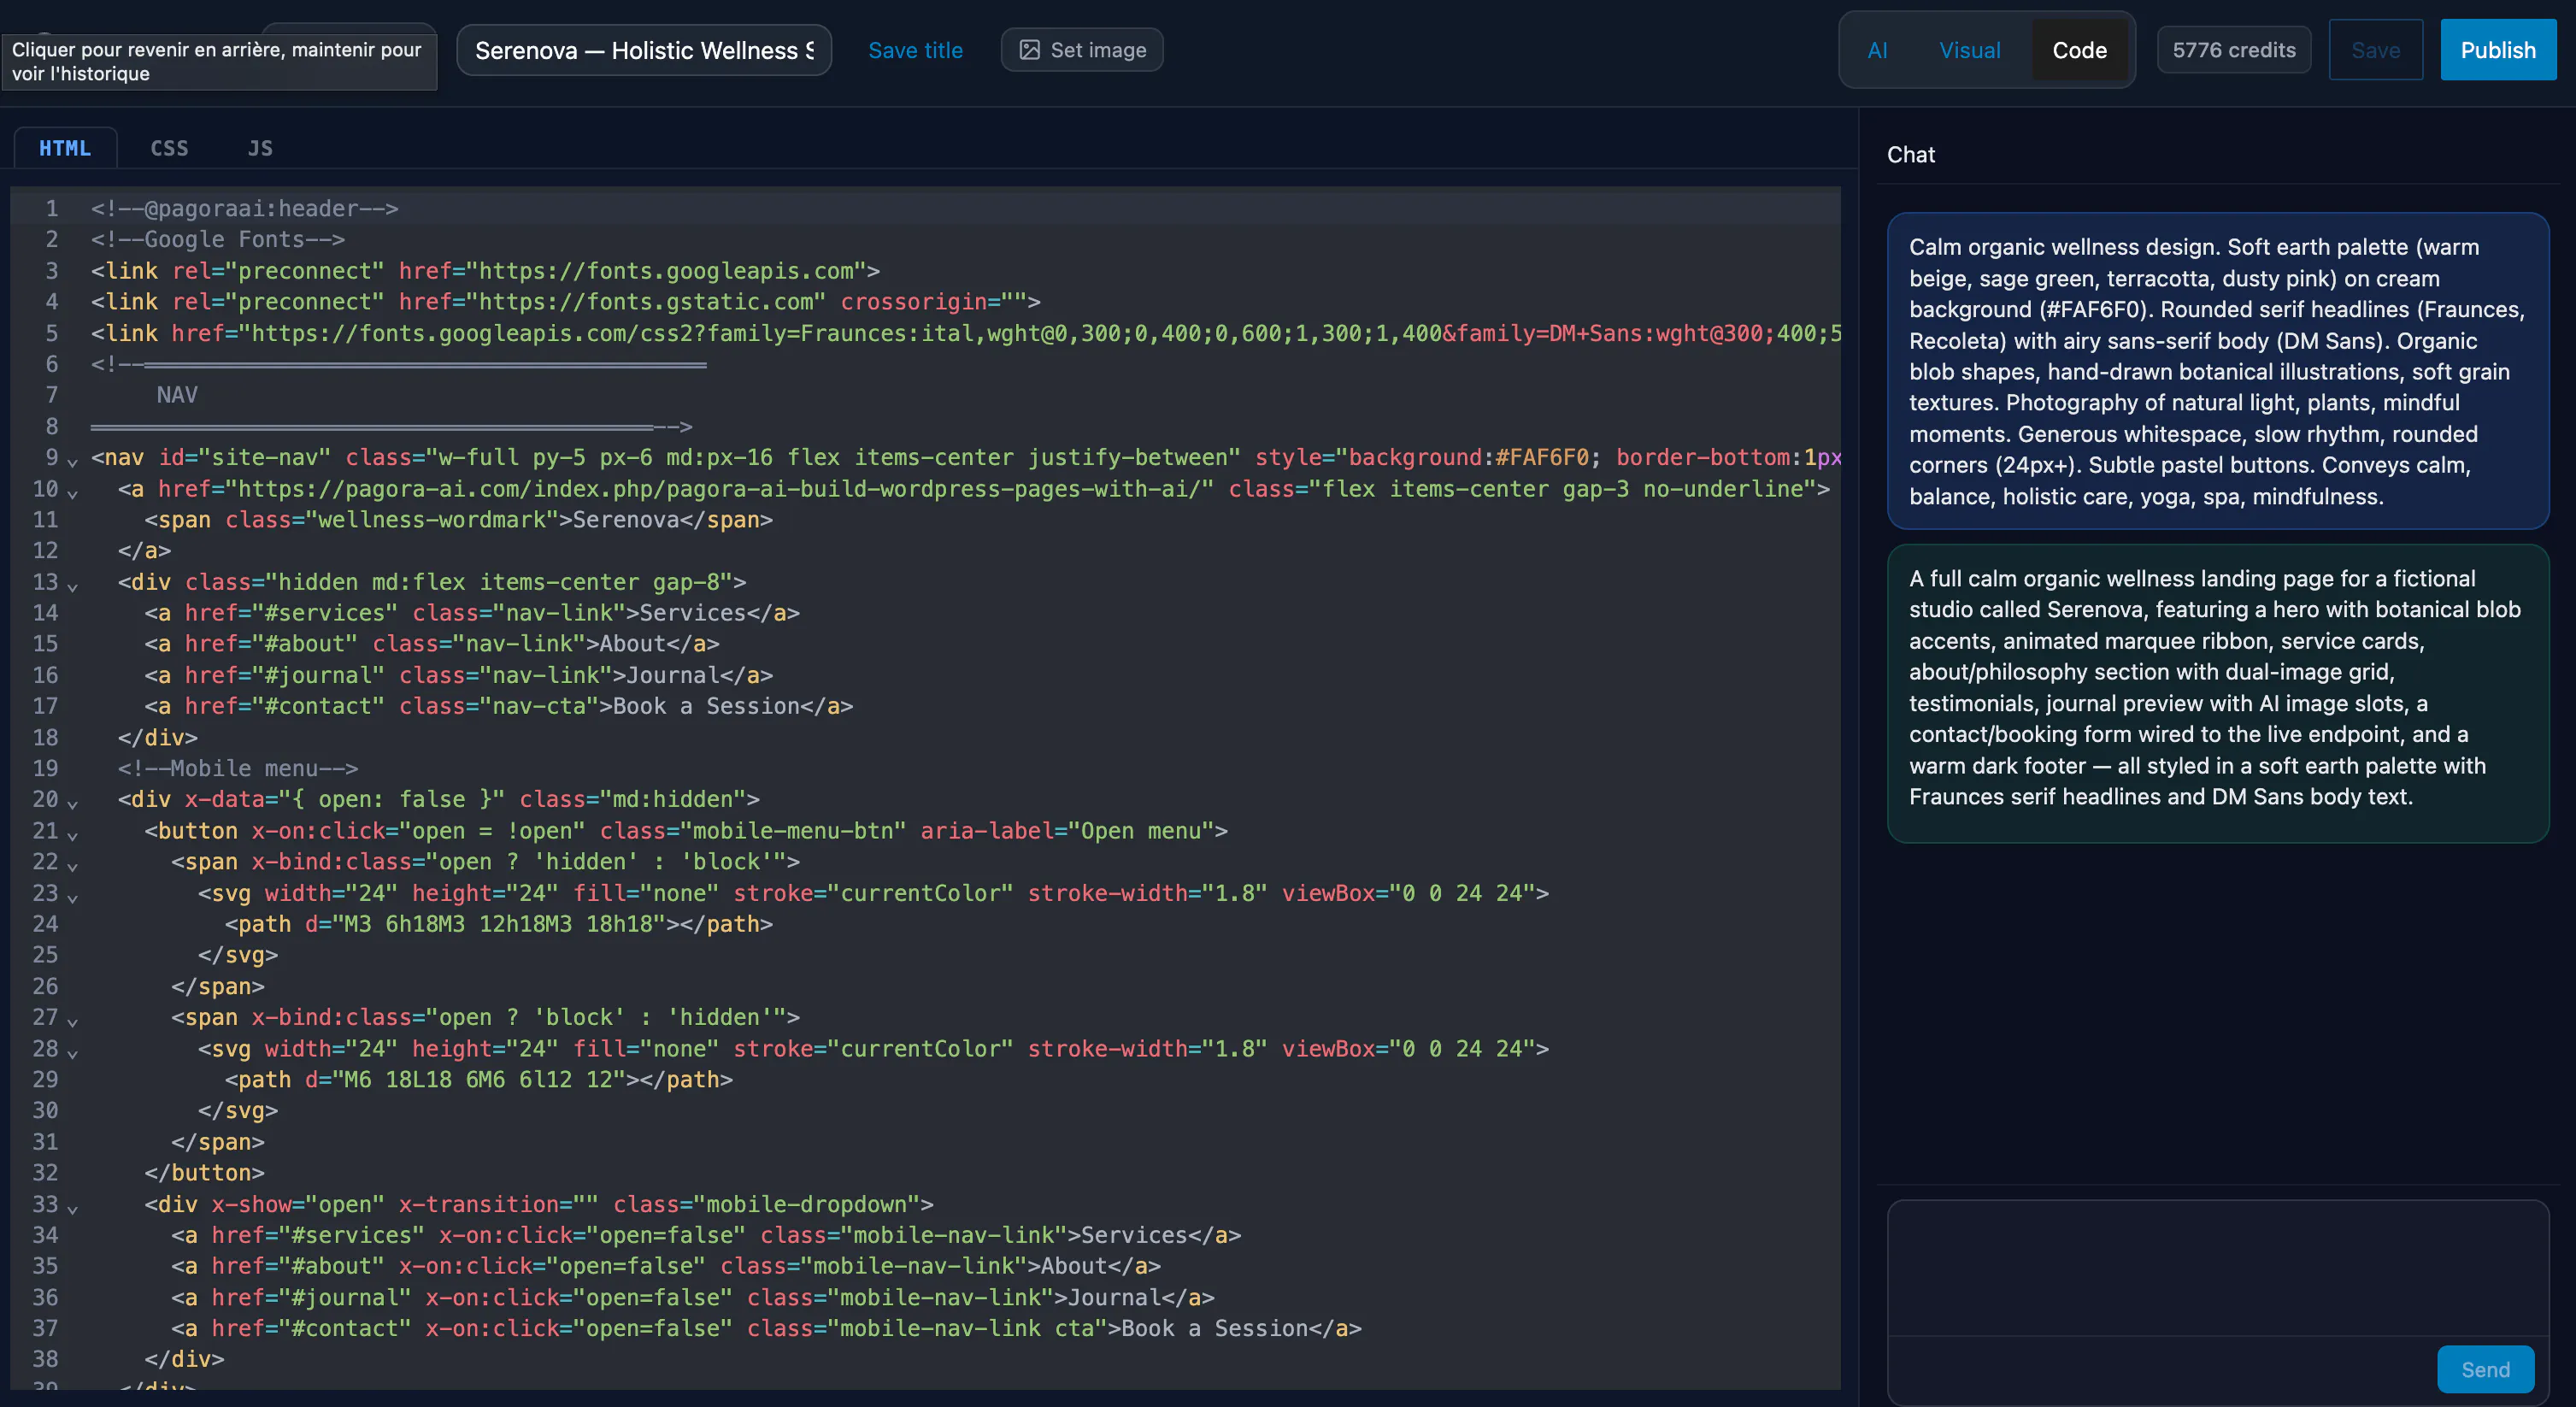Image resolution: width=2576 pixels, height=1407 pixels.
Task: Click the "Book a Session" text on line 17
Action: [x=706, y=706]
